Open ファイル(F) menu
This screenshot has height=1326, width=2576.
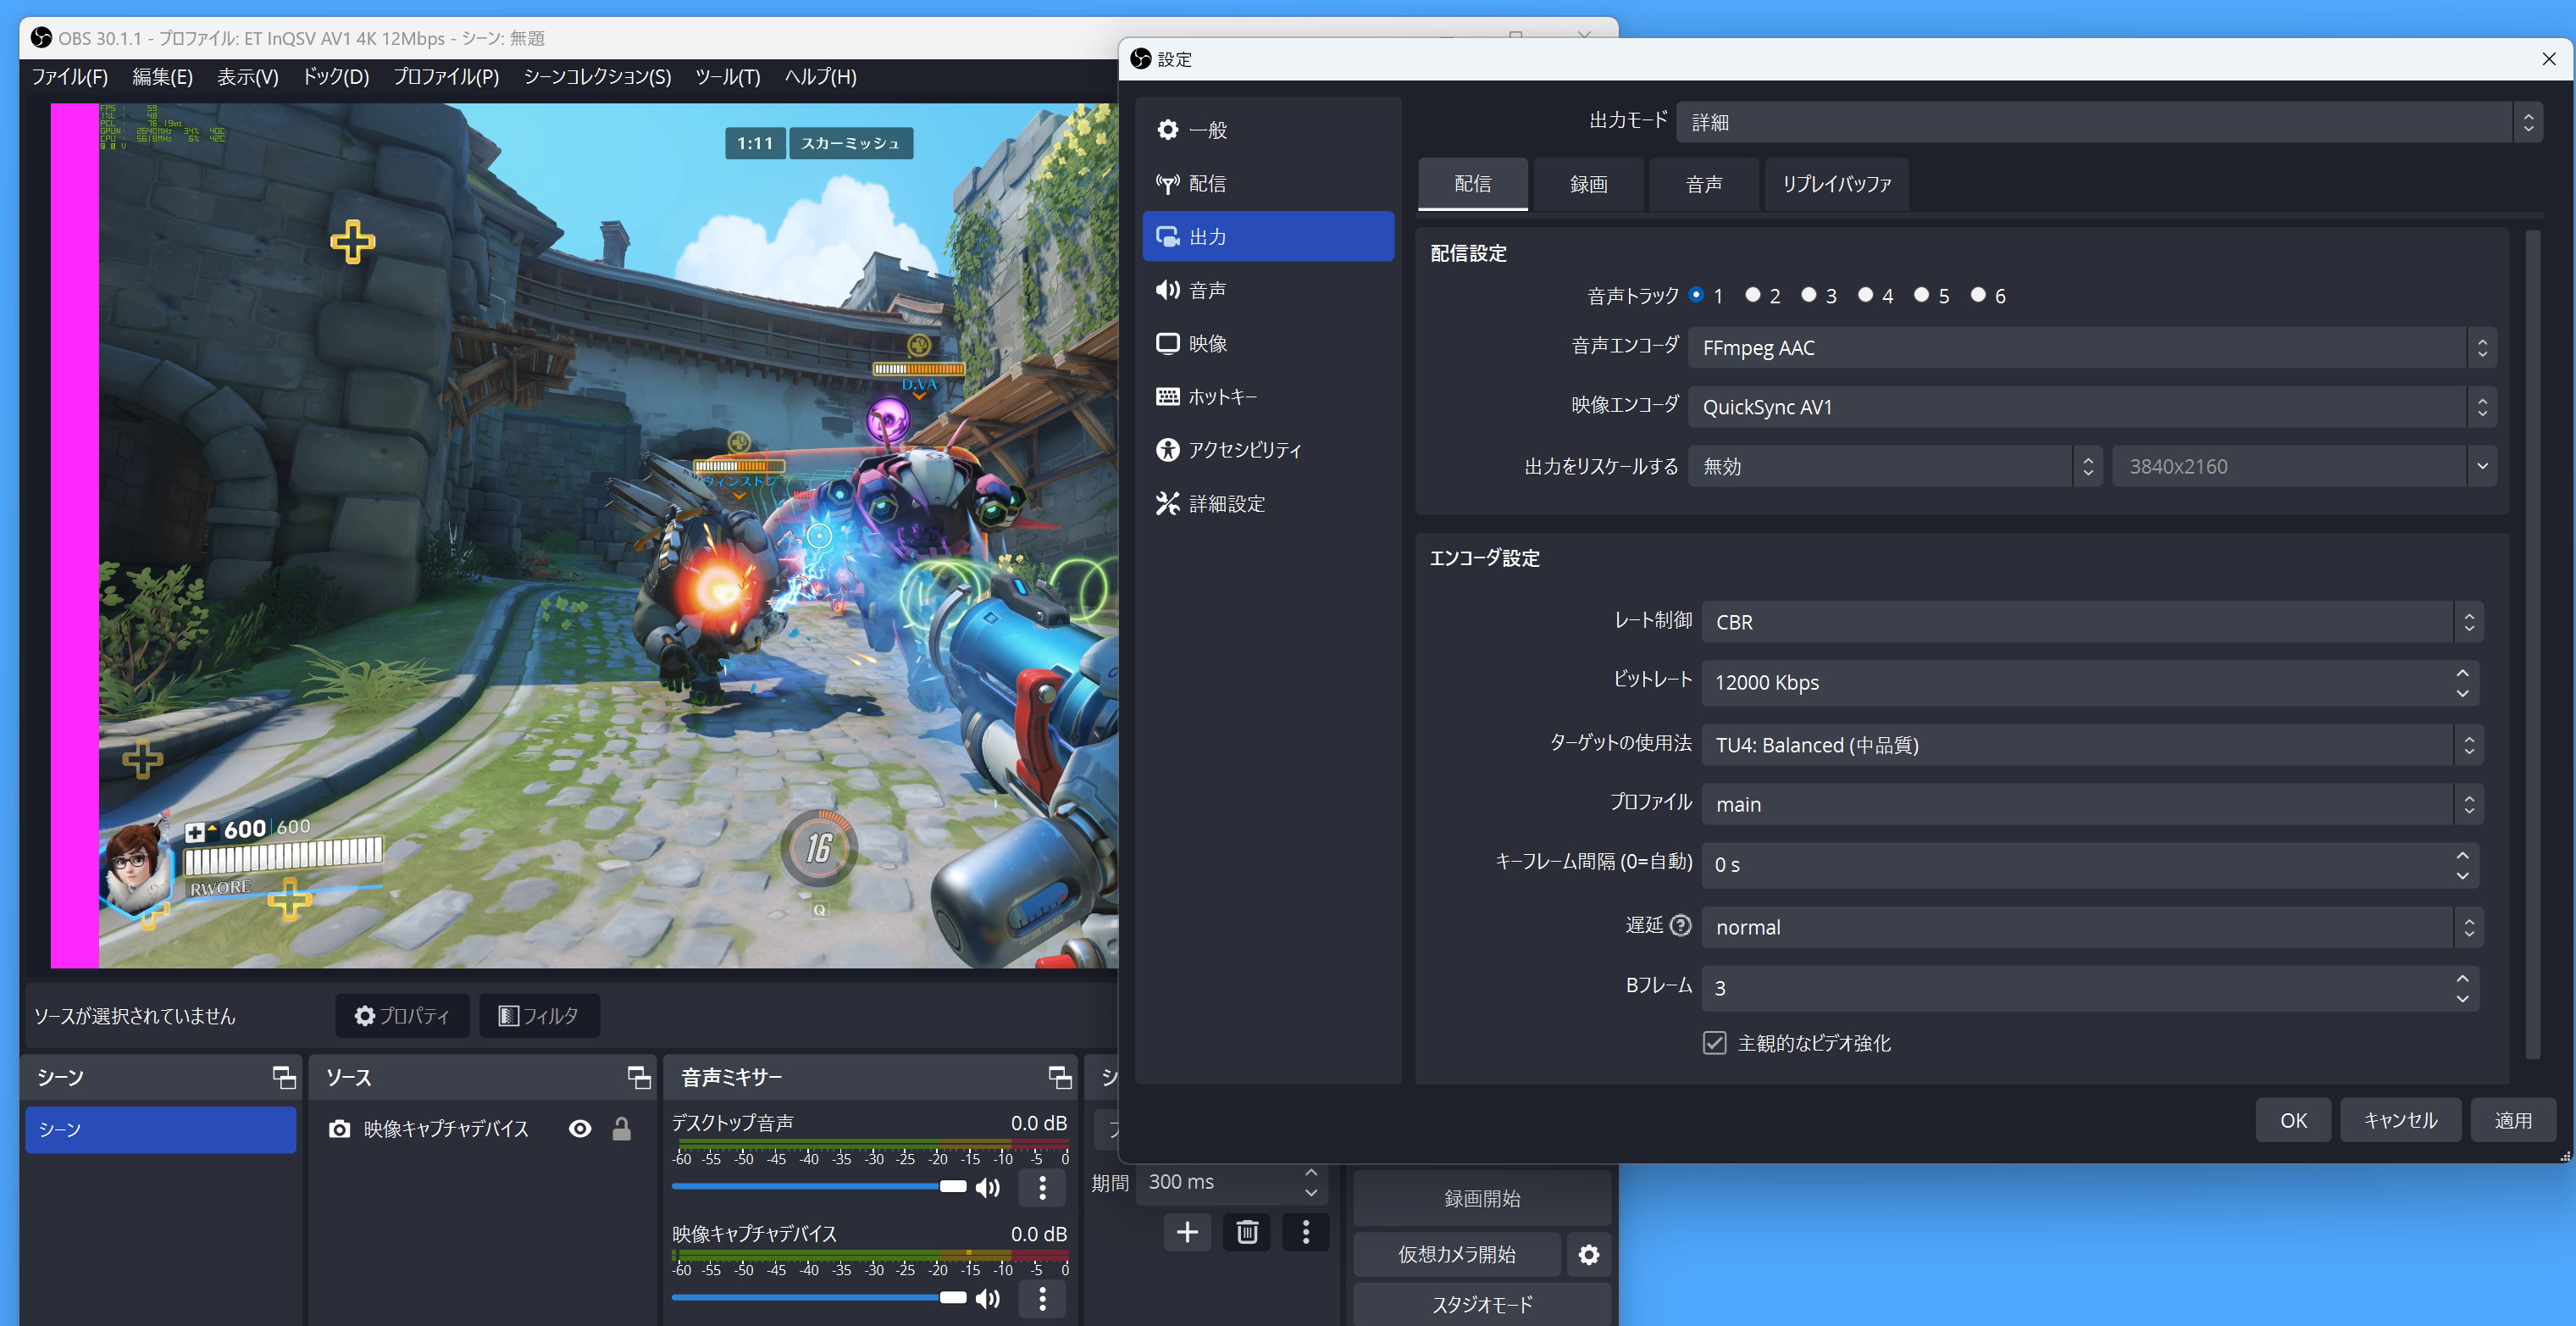pos(69,77)
